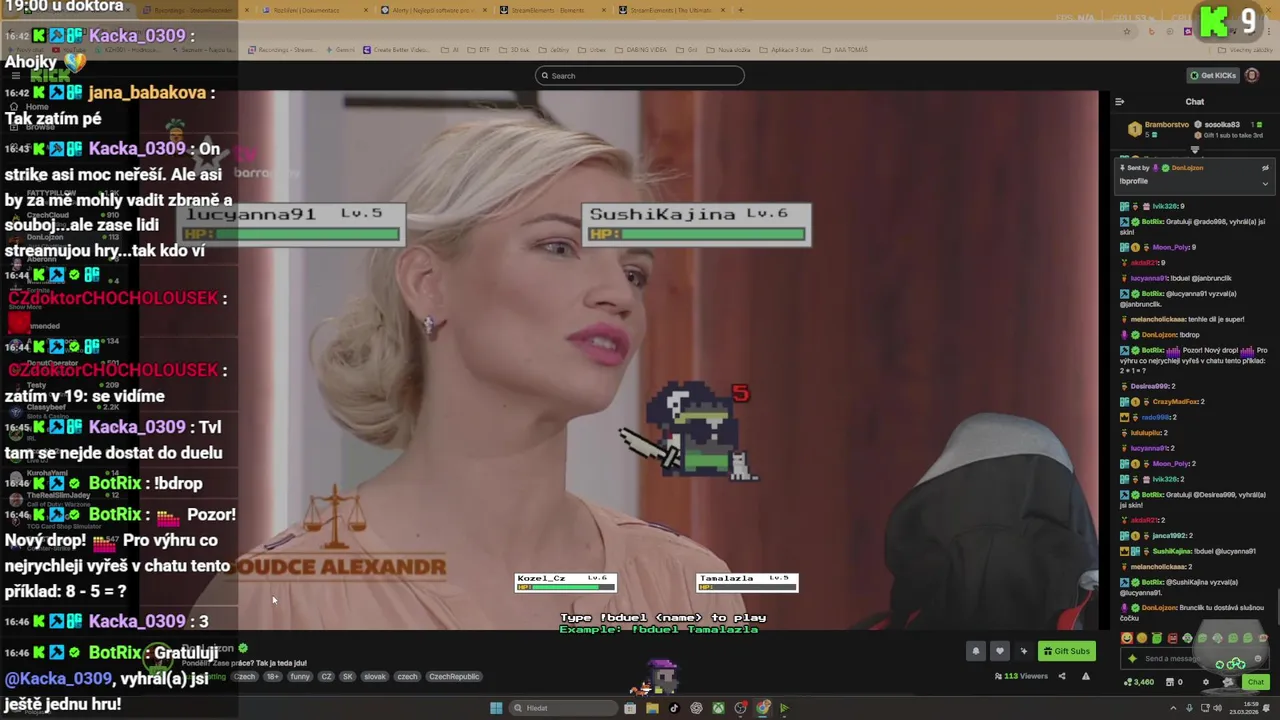
Task: Open the user profile avatar menu
Action: (1252, 75)
